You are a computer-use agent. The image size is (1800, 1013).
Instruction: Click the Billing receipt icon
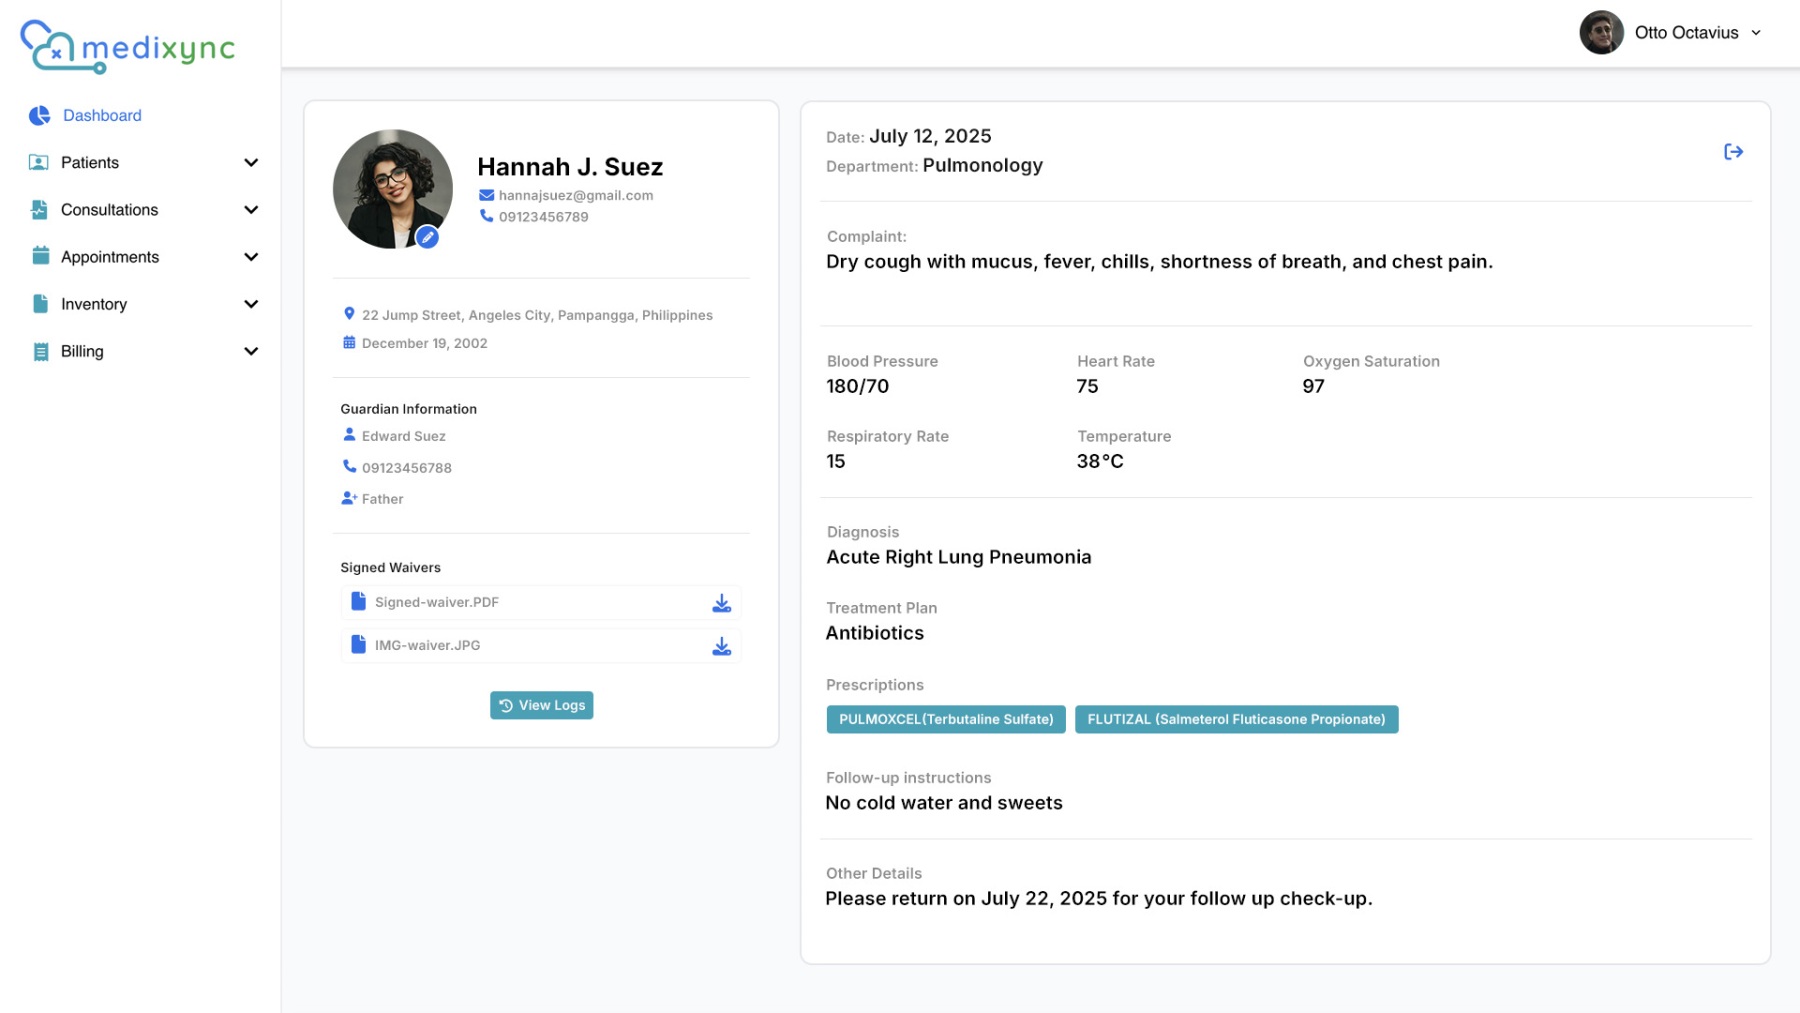pyautogui.click(x=40, y=352)
